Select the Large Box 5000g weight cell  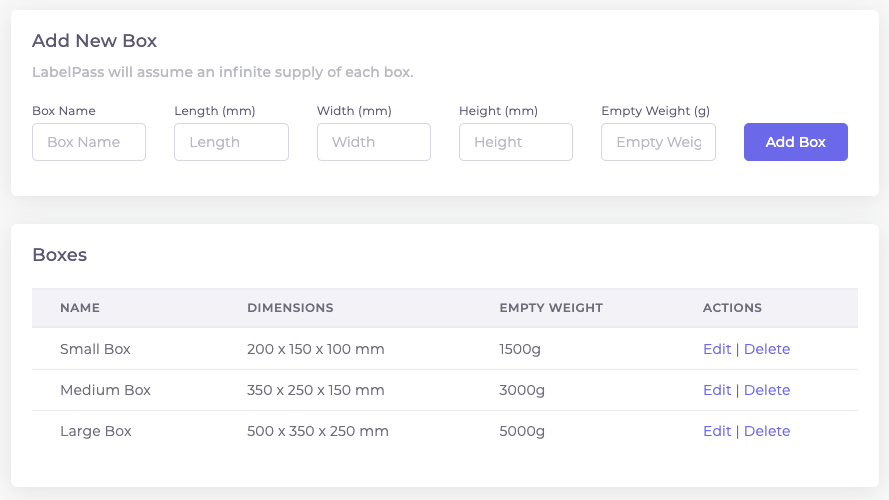tap(522, 431)
